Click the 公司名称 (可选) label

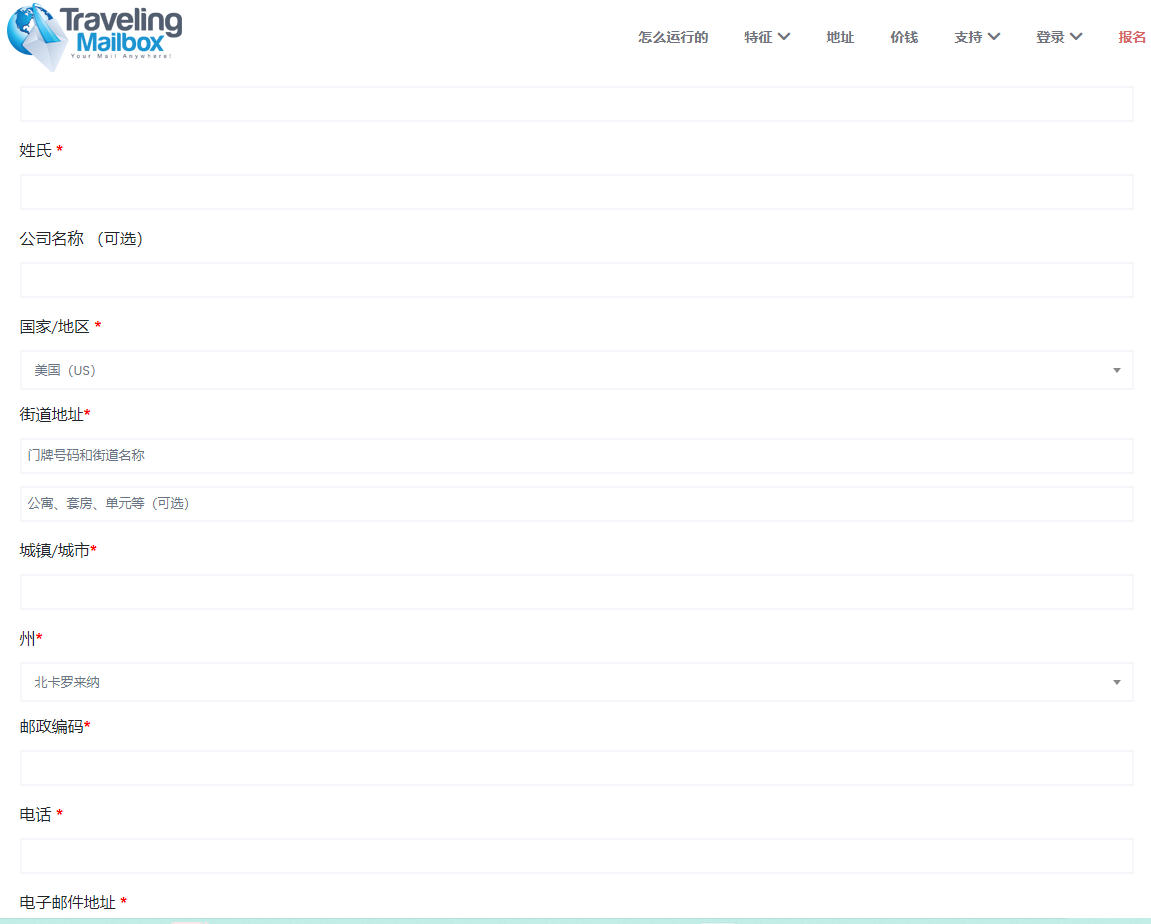point(81,239)
